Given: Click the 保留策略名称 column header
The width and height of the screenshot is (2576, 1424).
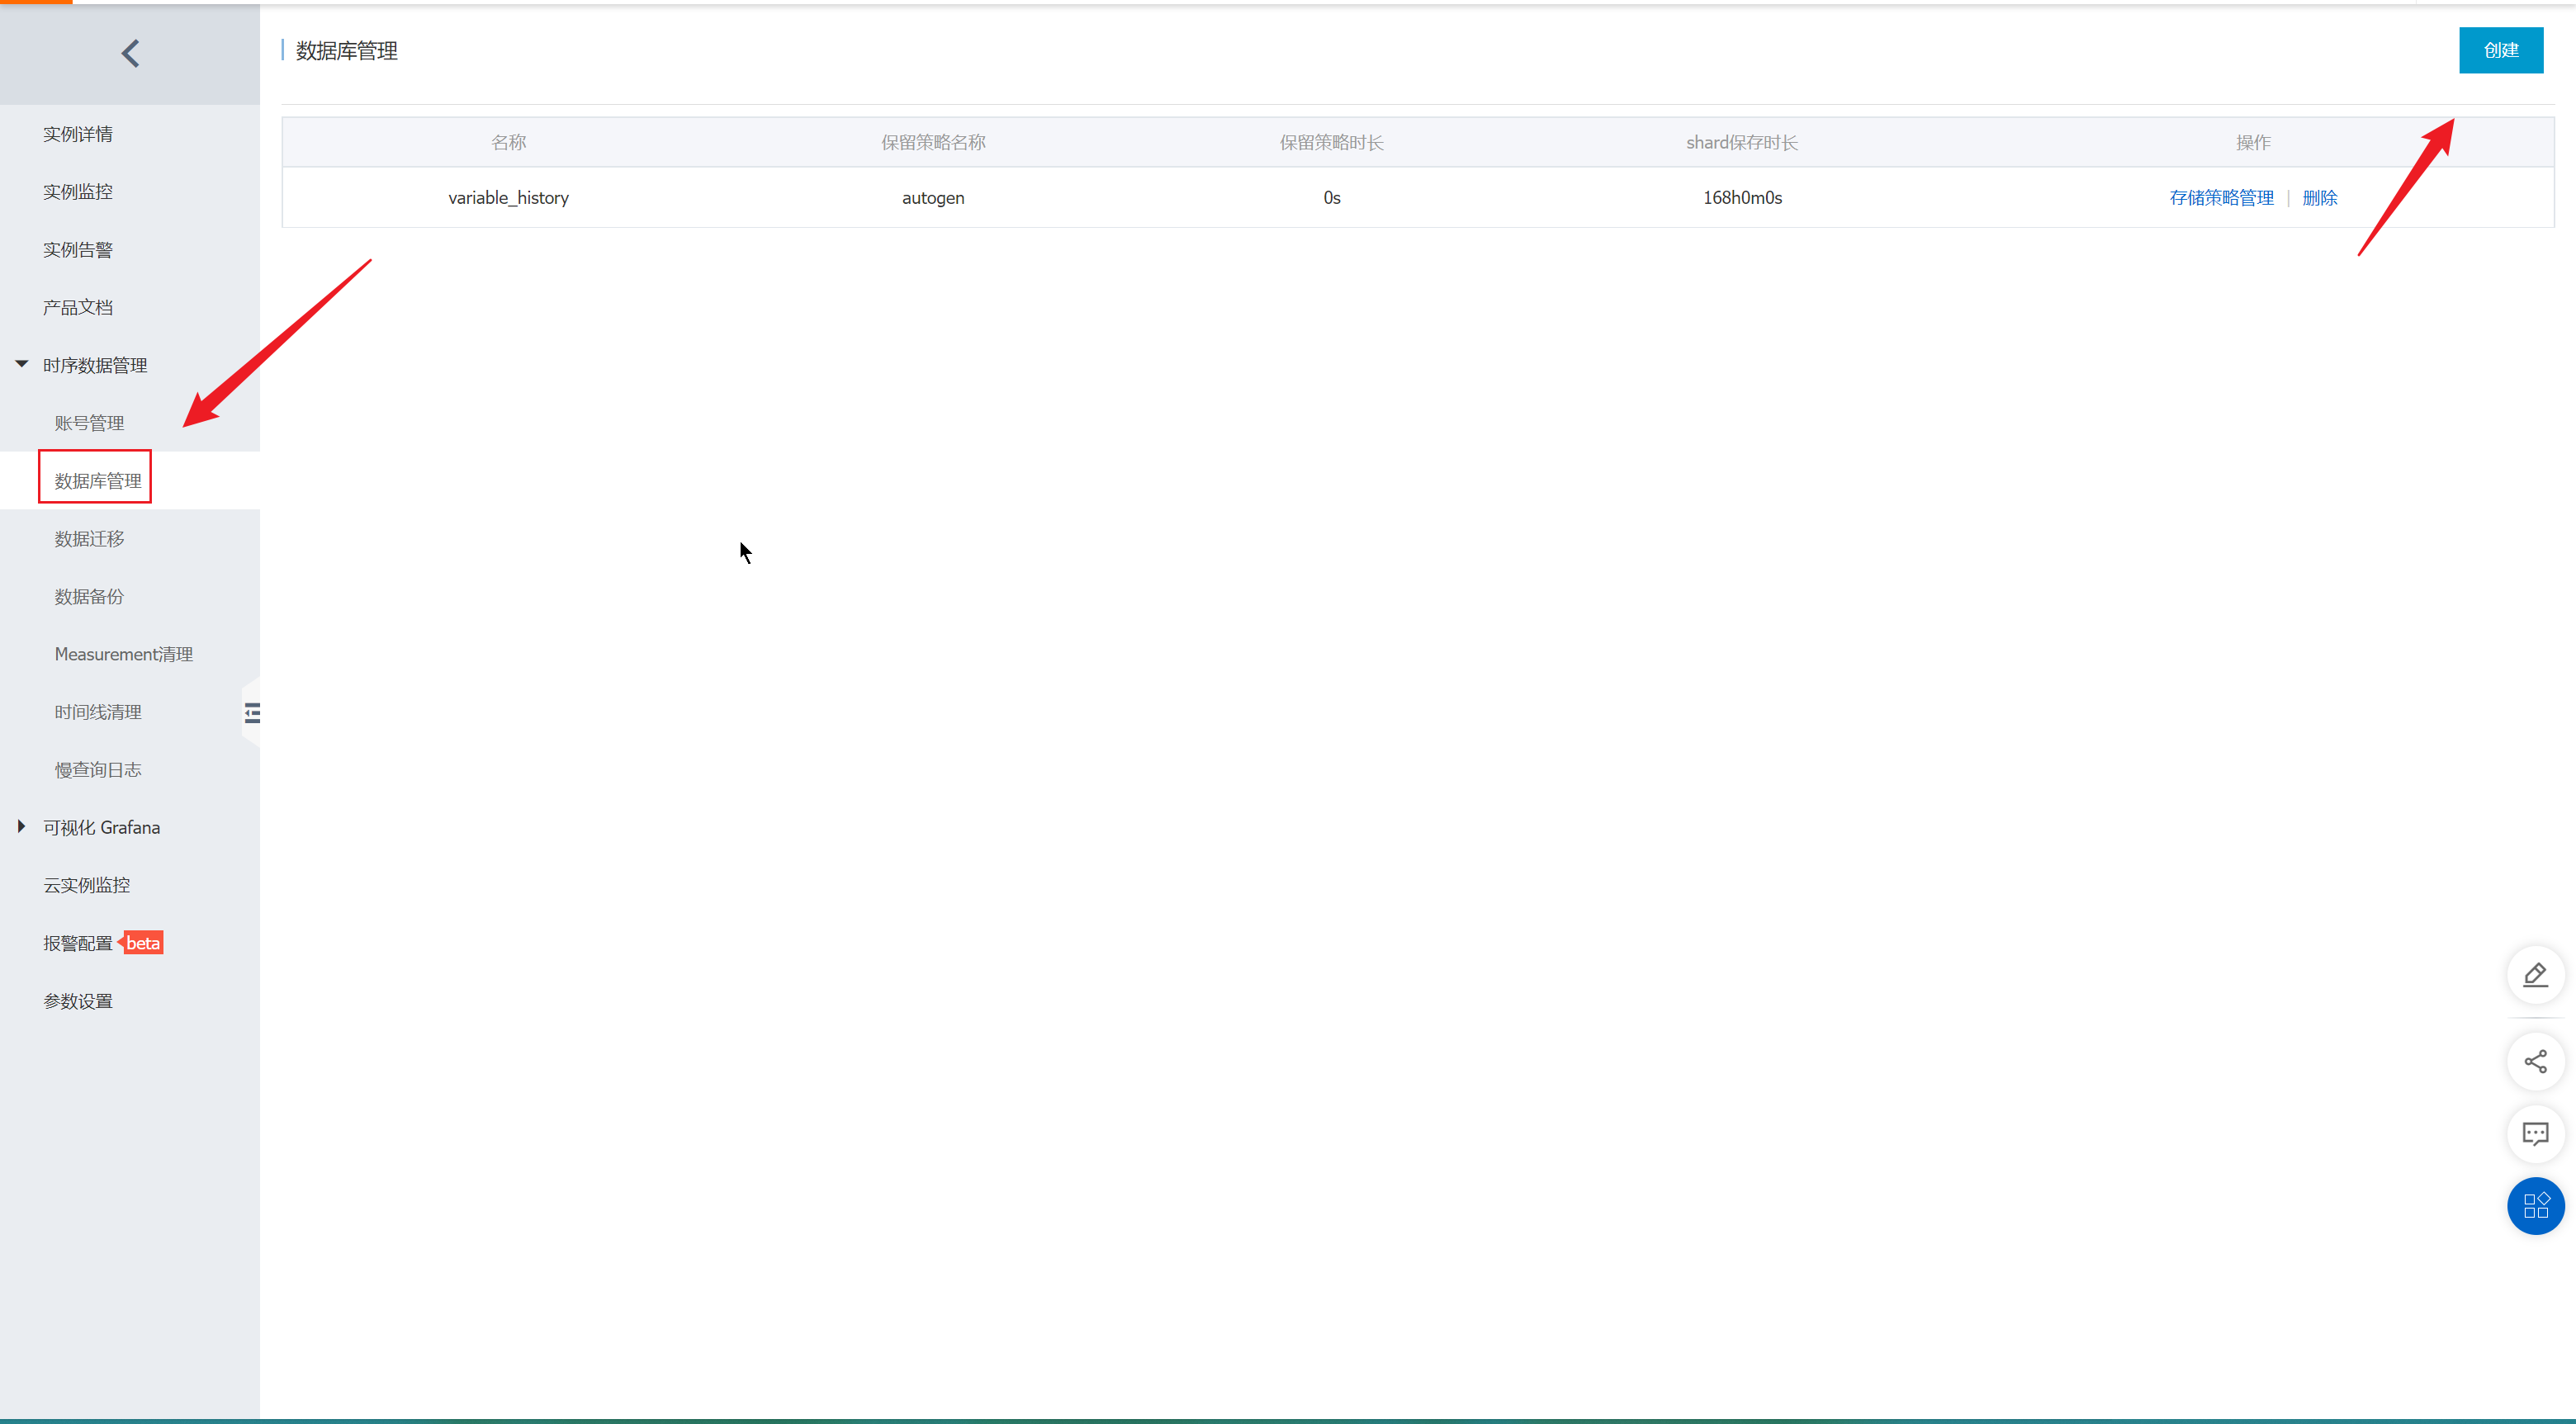Looking at the screenshot, I should point(933,143).
